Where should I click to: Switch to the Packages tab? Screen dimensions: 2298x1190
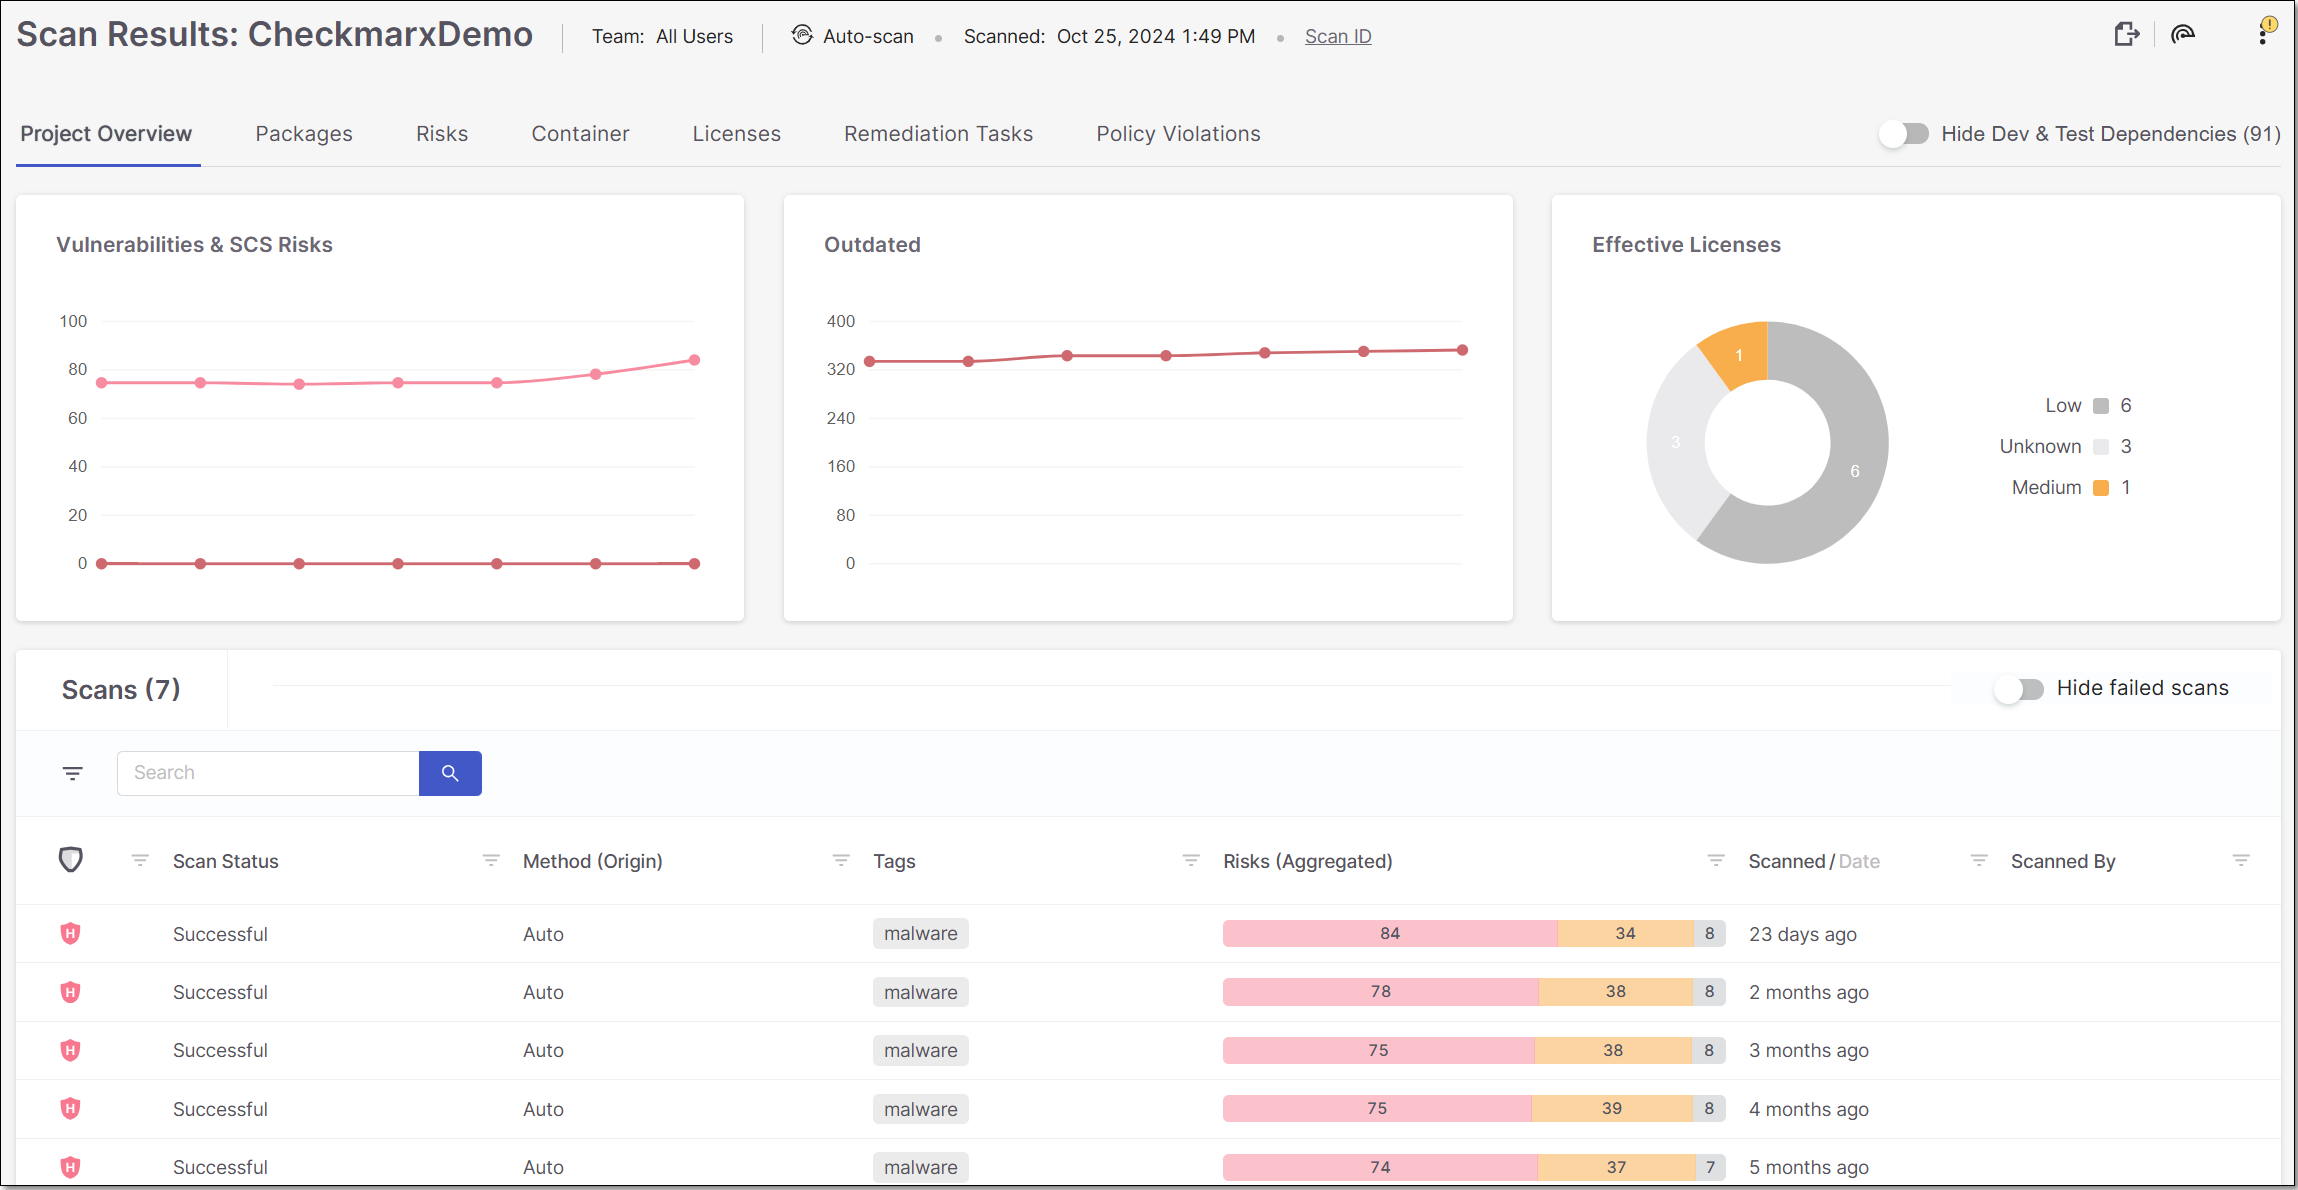[x=304, y=134]
